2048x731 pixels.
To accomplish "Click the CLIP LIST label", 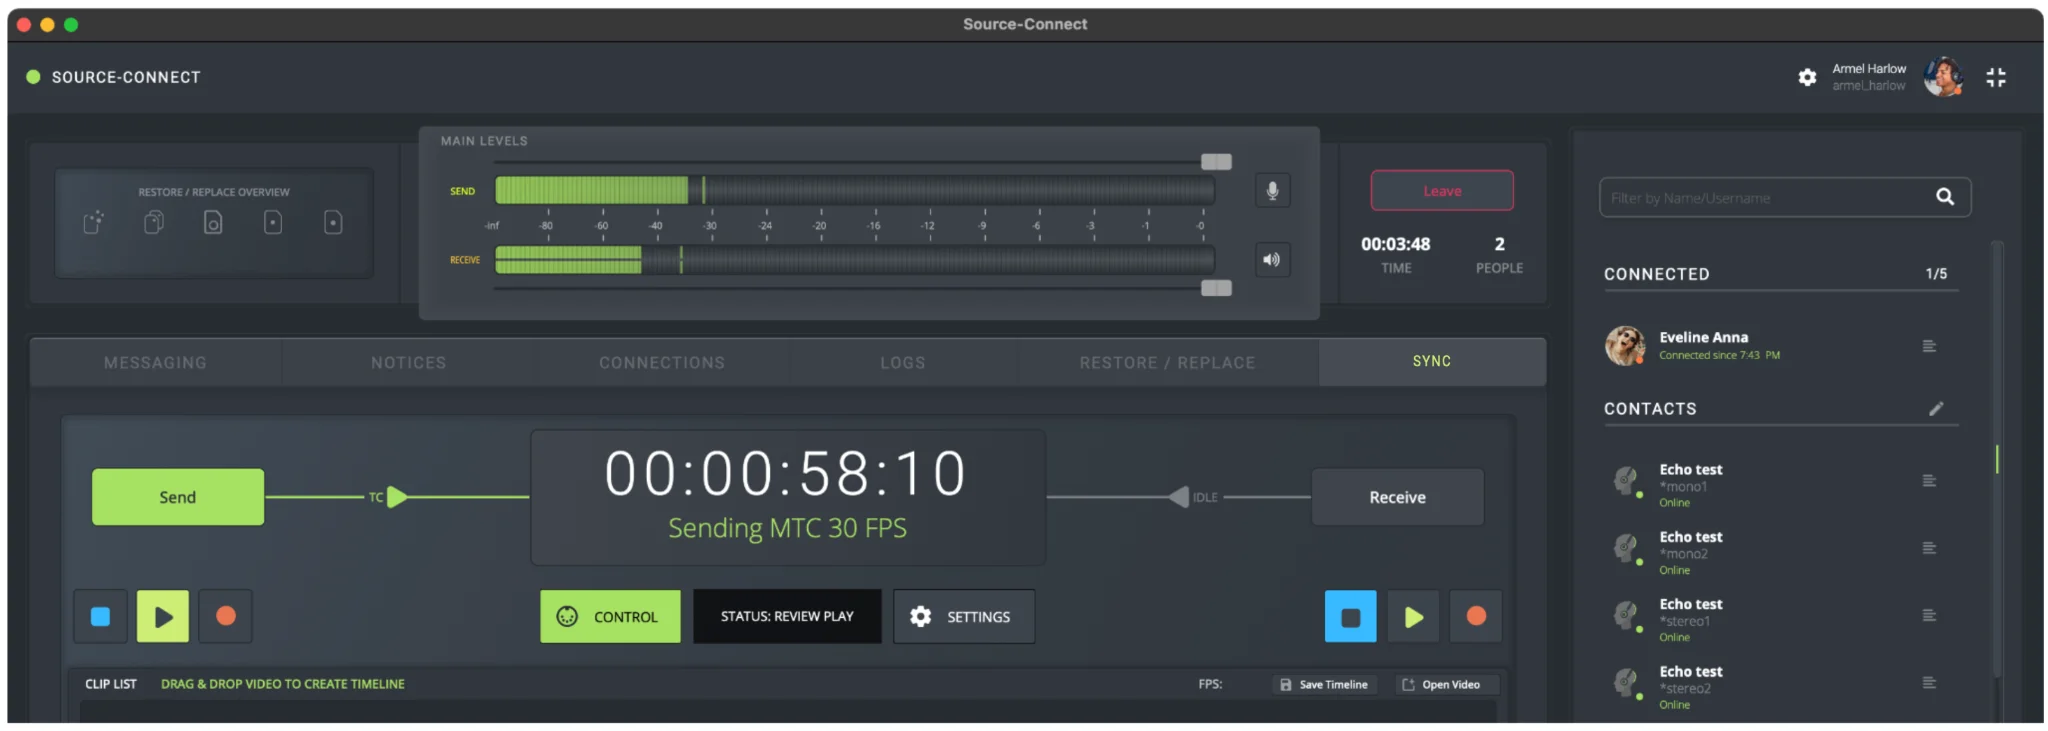I will 111,684.
